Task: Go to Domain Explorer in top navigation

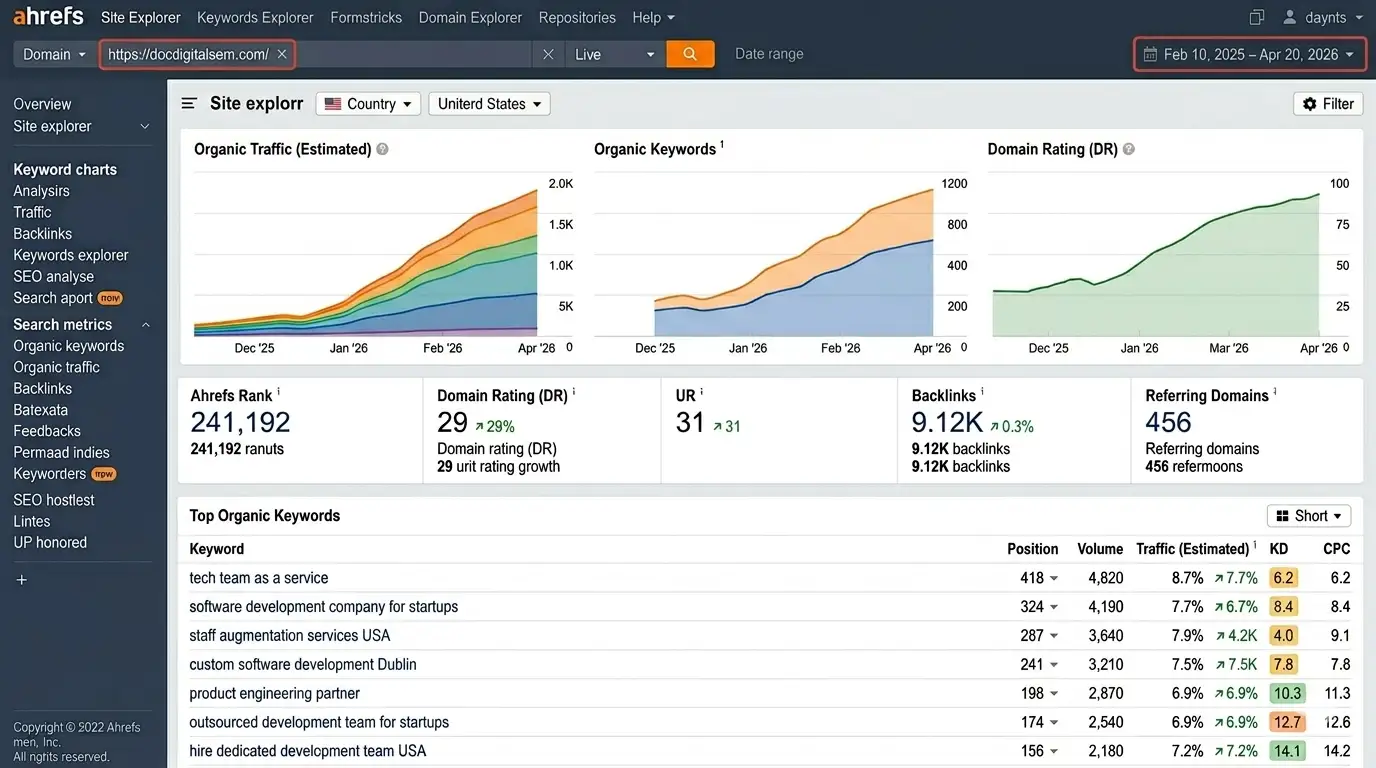Action: [470, 17]
